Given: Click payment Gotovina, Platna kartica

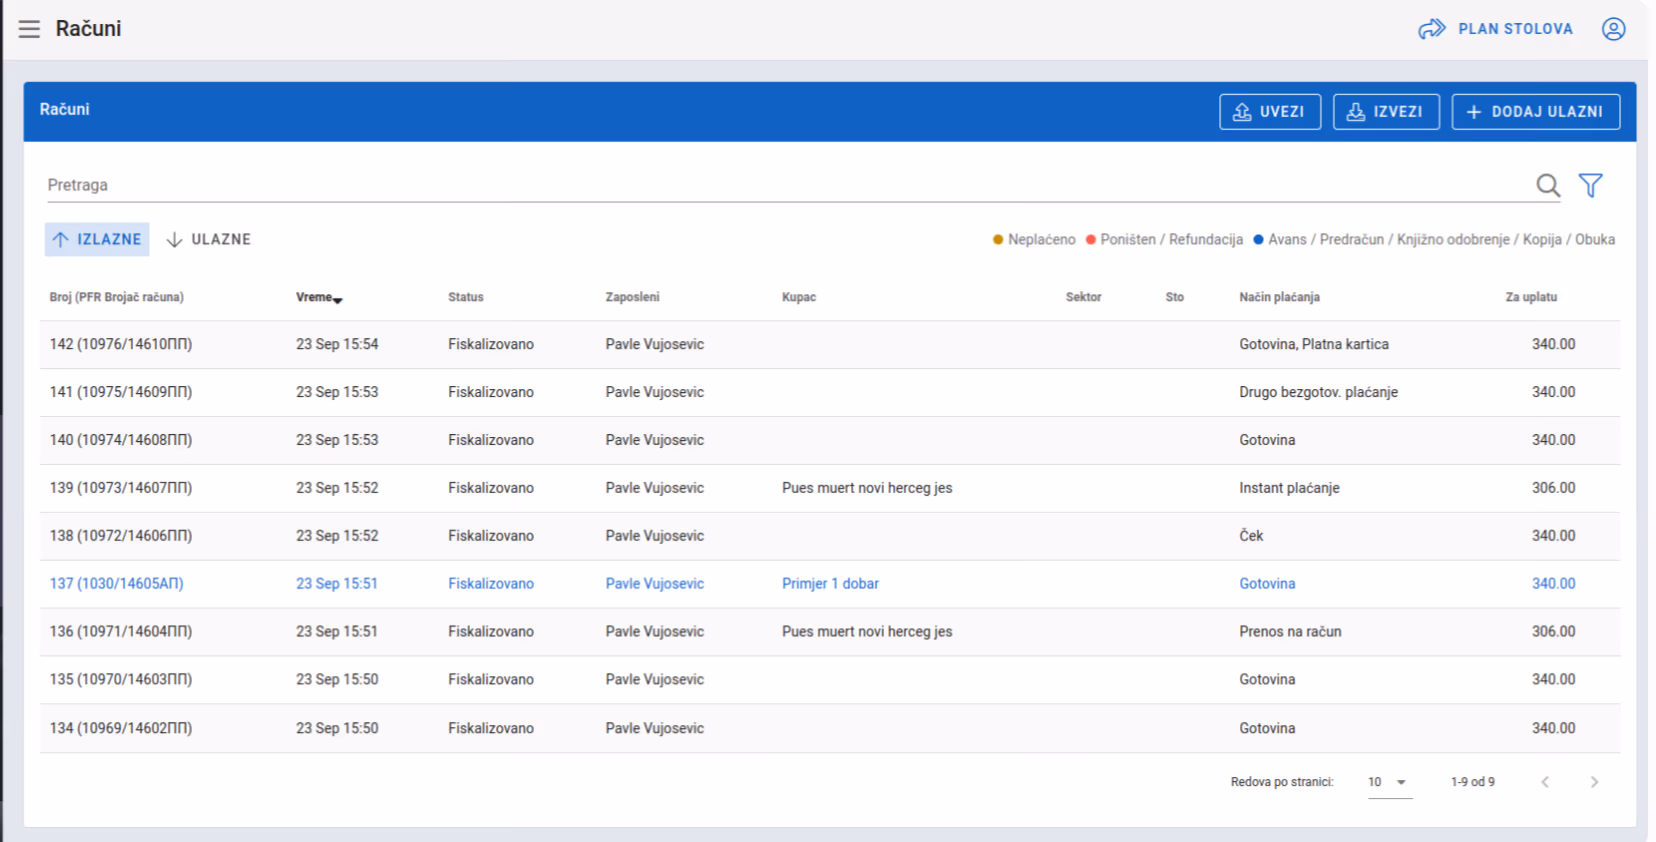Looking at the screenshot, I should (1314, 344).
